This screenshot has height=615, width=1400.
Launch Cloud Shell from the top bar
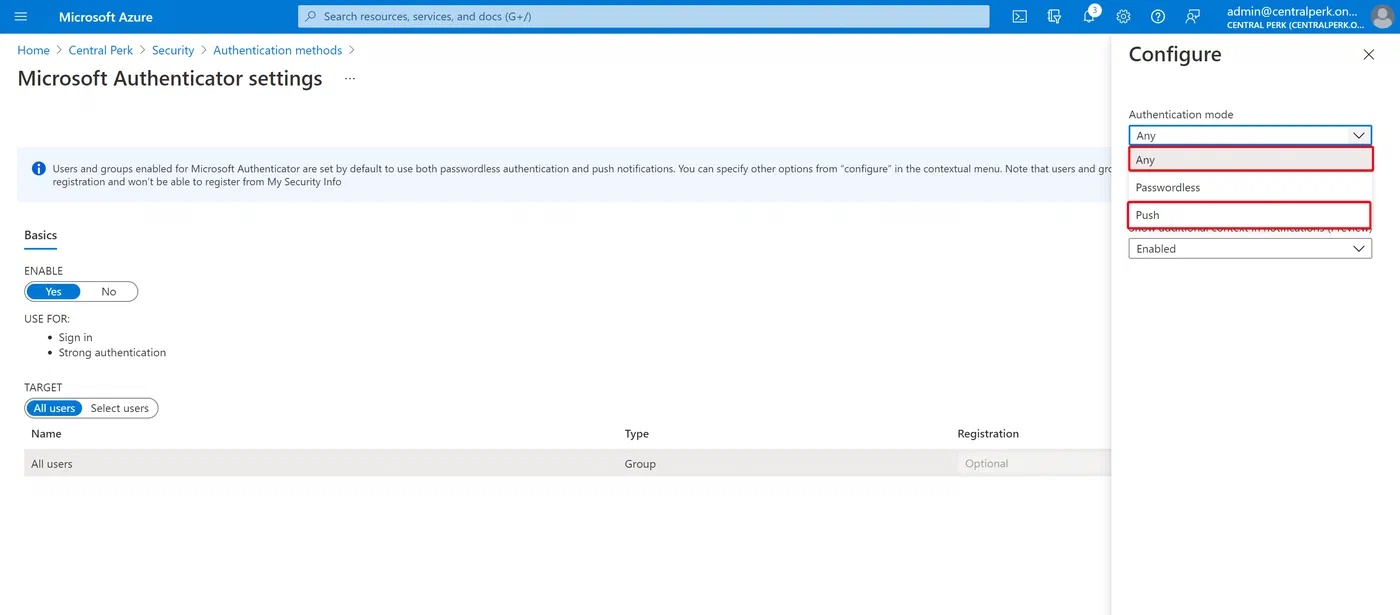tap(1019, 17)
